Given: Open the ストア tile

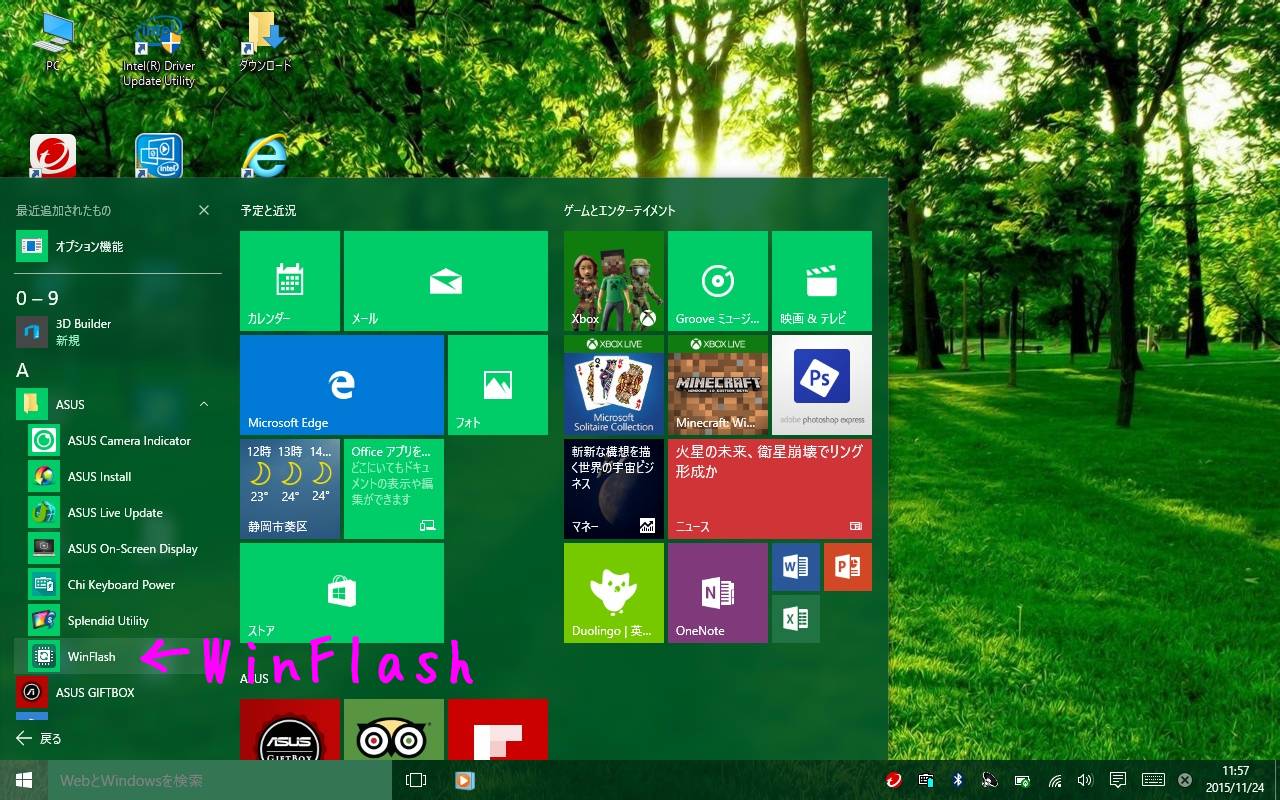Looking at the screenshot, I should click(x=342, y=593).
